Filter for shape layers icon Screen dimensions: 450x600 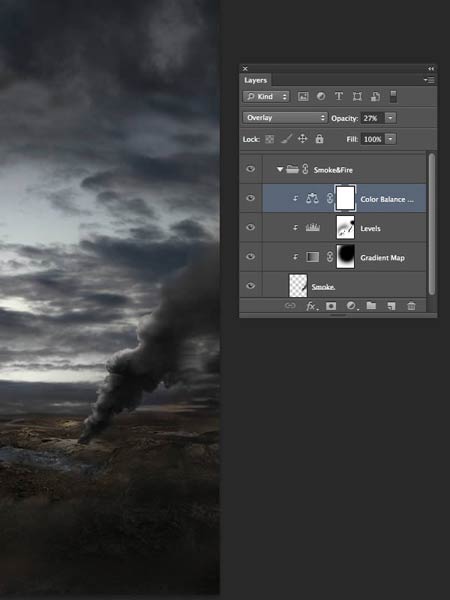(357, 96)
